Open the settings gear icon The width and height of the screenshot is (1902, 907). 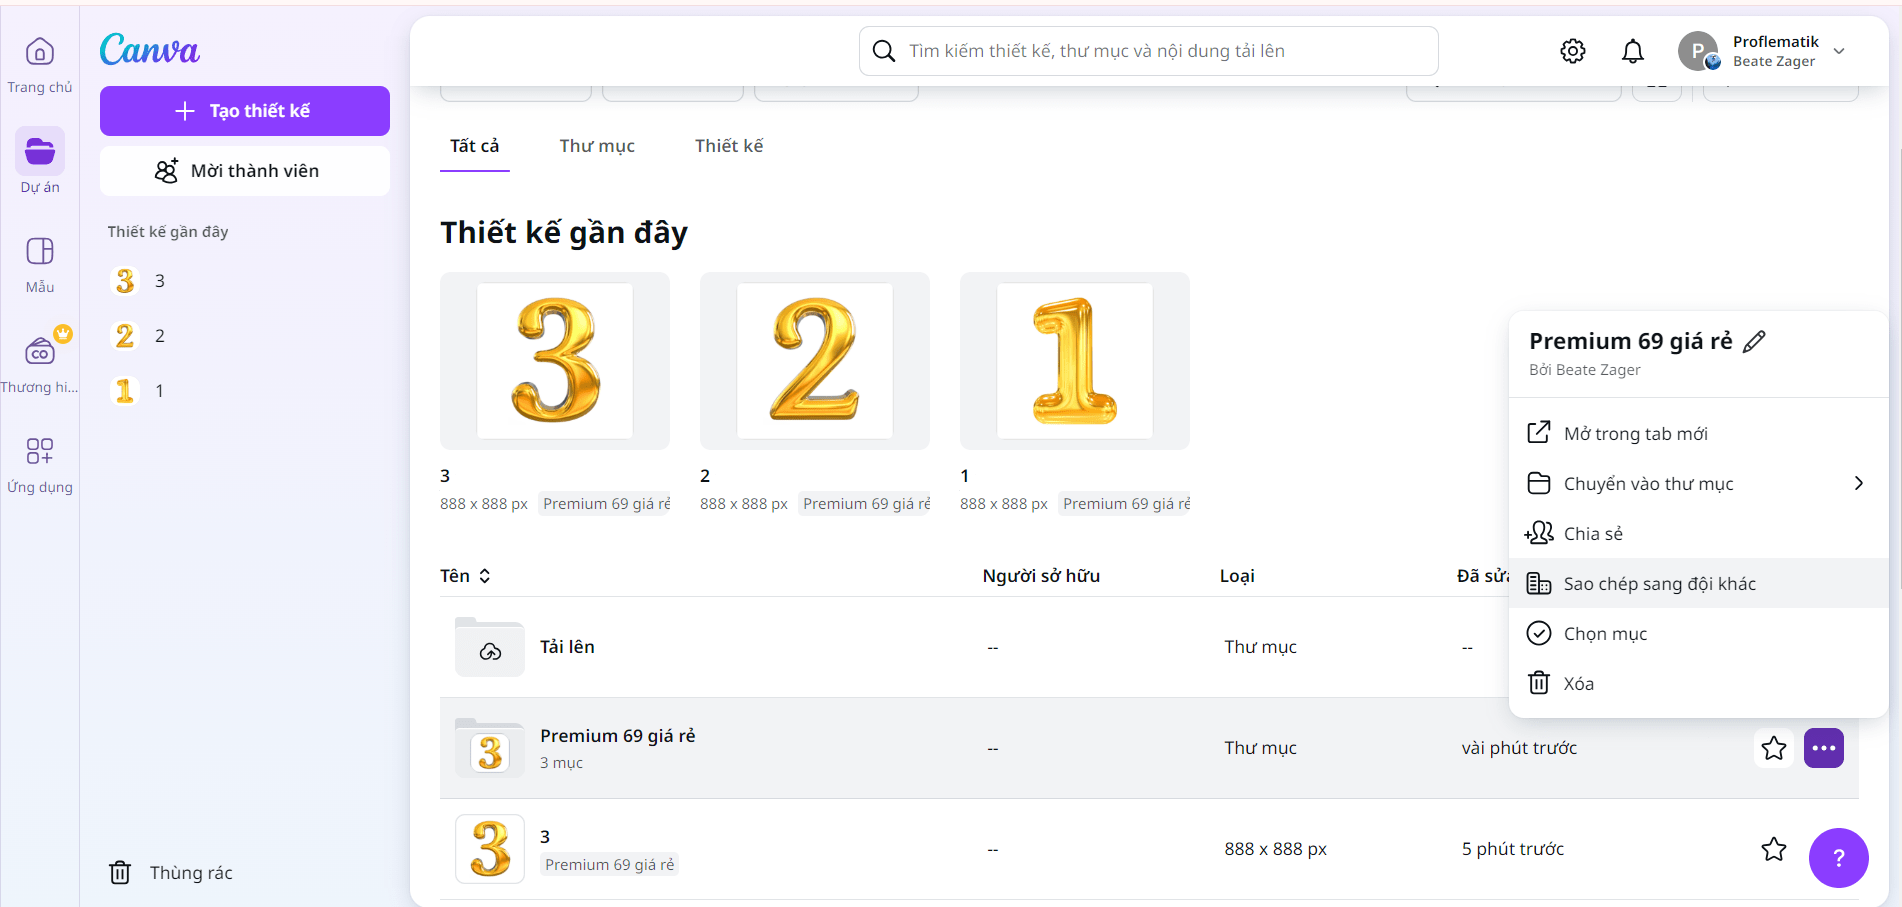[x=1573, y=51]
